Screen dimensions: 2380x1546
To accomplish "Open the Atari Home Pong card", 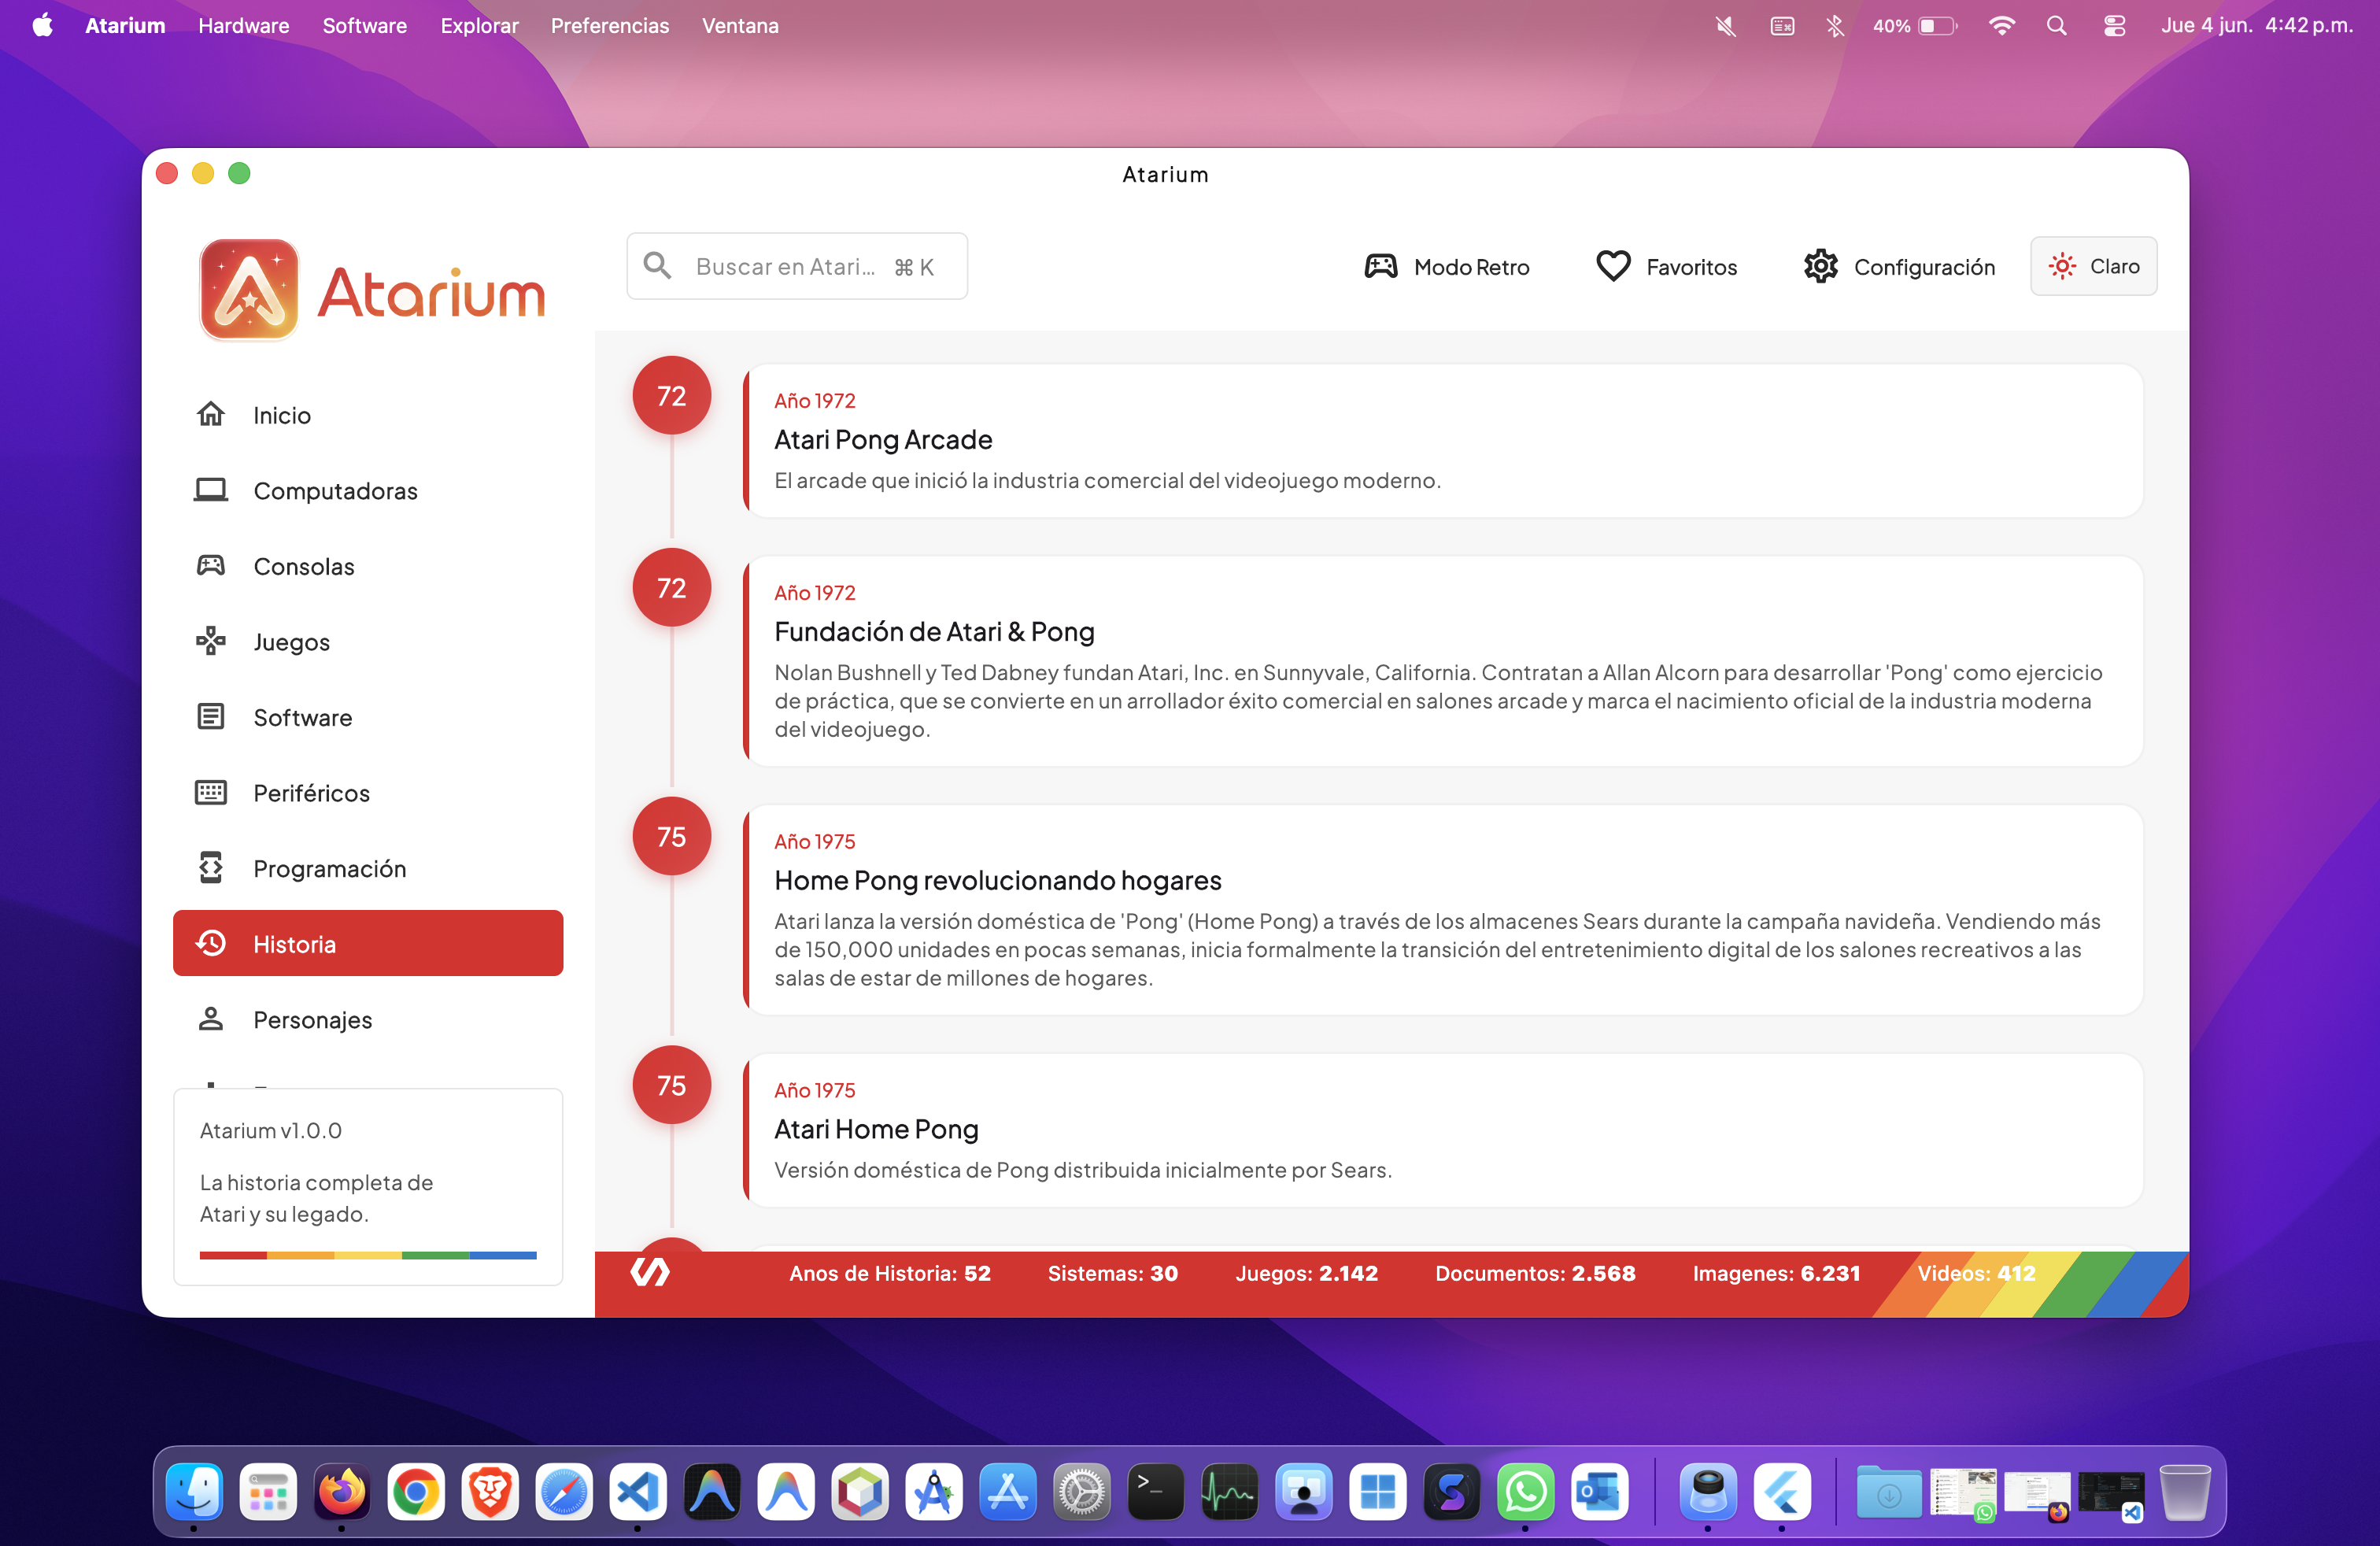I will 1443,1130.
